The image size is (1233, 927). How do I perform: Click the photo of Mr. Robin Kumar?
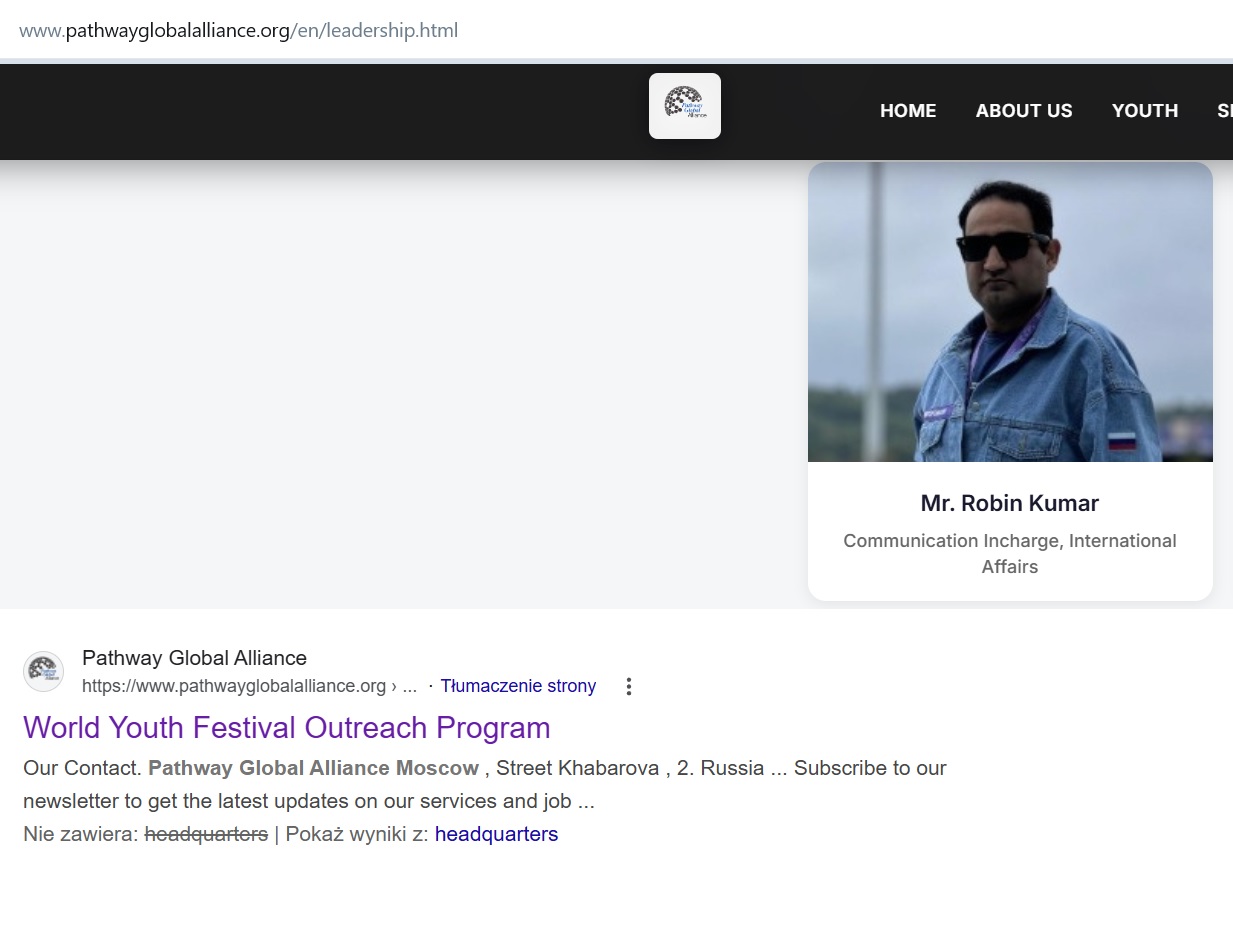click(x=1010, y=312)
